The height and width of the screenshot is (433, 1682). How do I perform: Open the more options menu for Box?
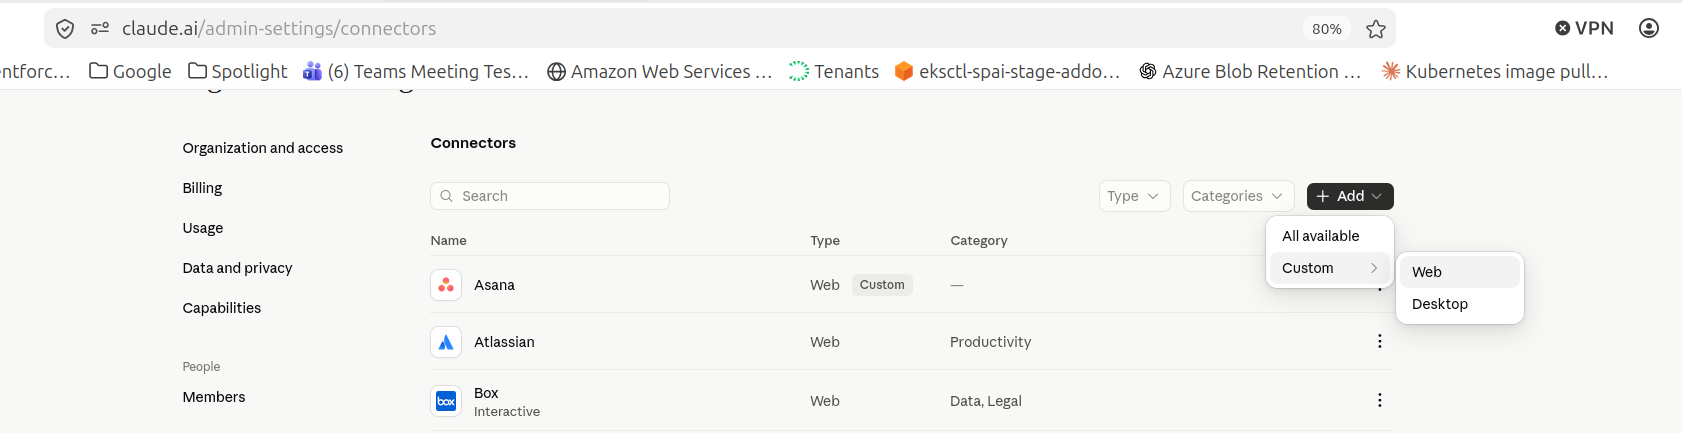[x=1379, y=400]
